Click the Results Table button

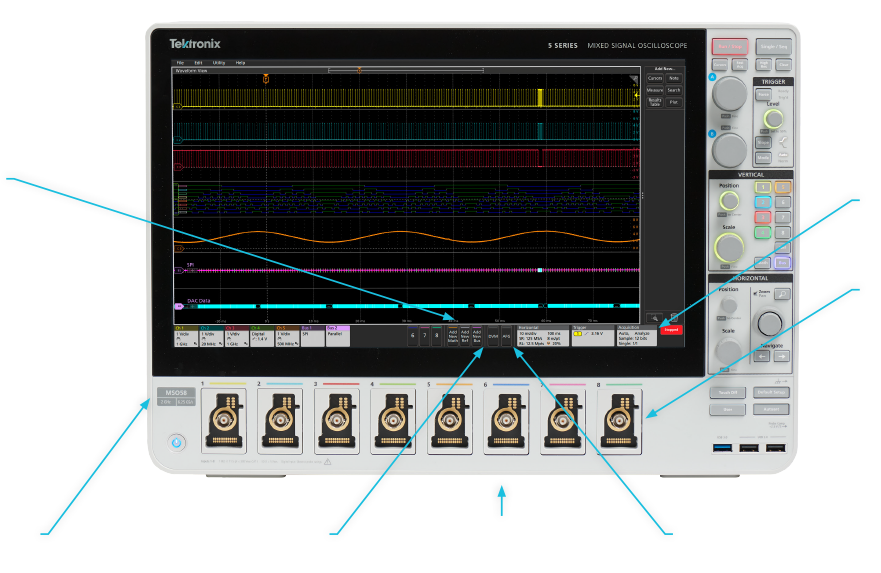[x=655, y=102]
